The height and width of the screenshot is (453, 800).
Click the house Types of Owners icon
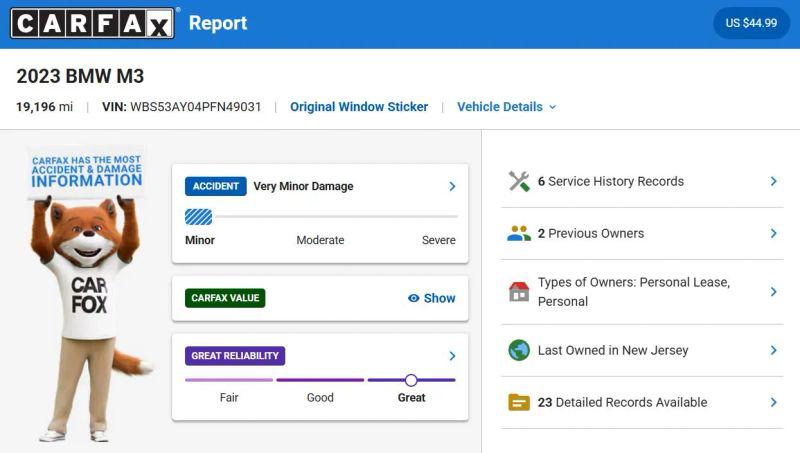click(x=519, y=292)
